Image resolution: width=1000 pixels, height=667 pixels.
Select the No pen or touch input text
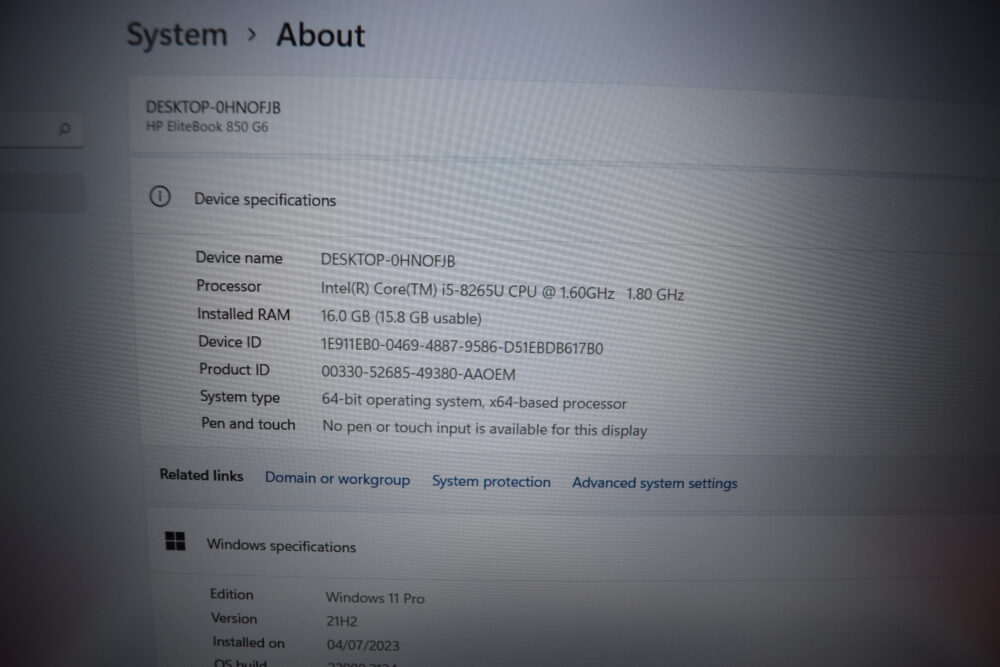485,429
